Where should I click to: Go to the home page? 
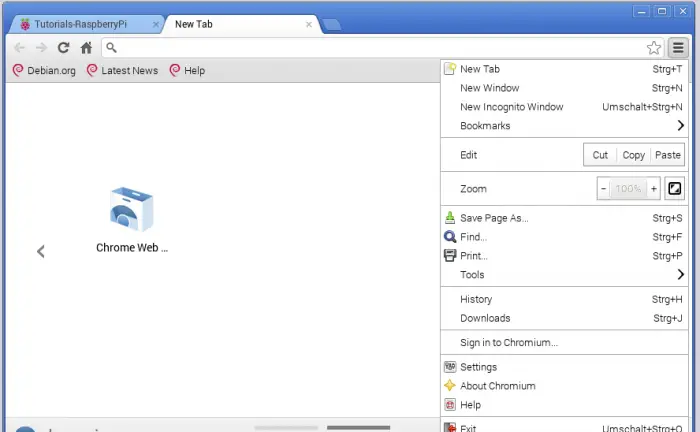[x=86, y=47]
